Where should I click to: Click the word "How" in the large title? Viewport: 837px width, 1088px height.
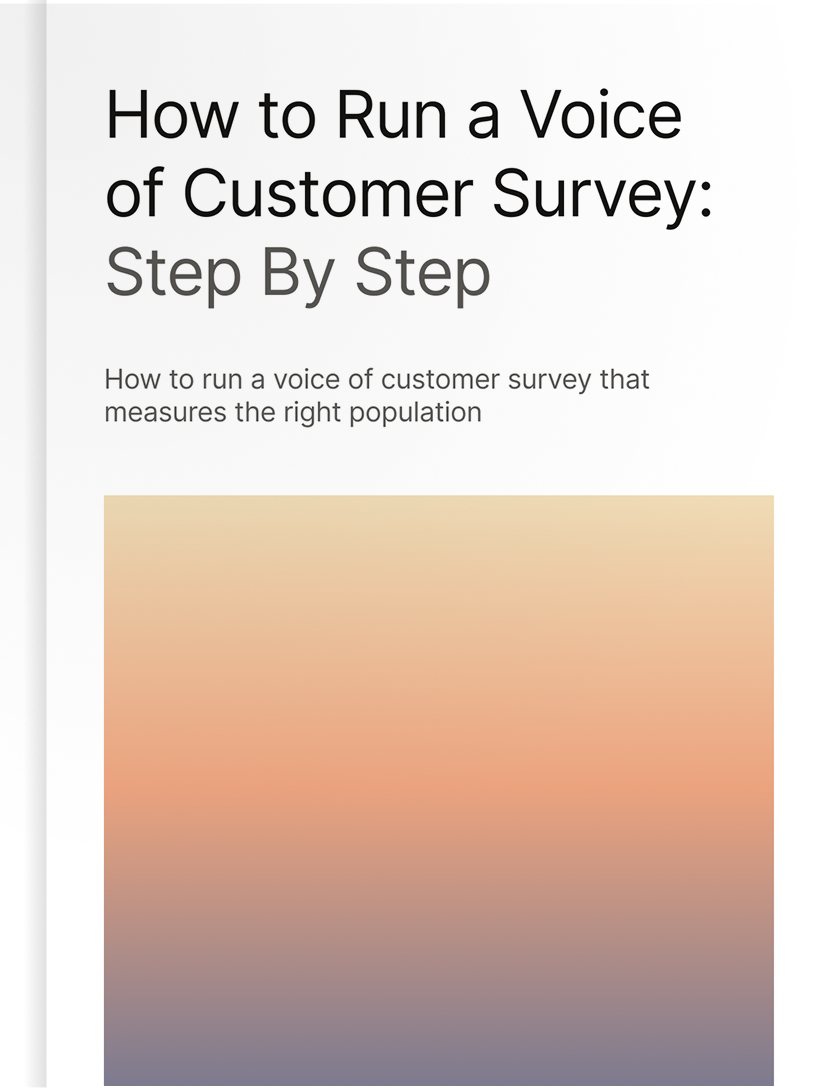tap(171, 115)
